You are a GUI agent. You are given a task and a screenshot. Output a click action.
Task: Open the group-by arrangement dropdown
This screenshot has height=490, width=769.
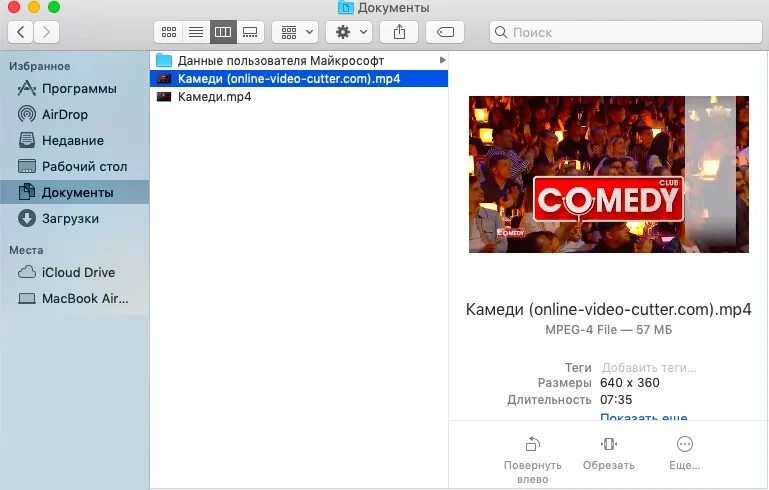(295, 32)
